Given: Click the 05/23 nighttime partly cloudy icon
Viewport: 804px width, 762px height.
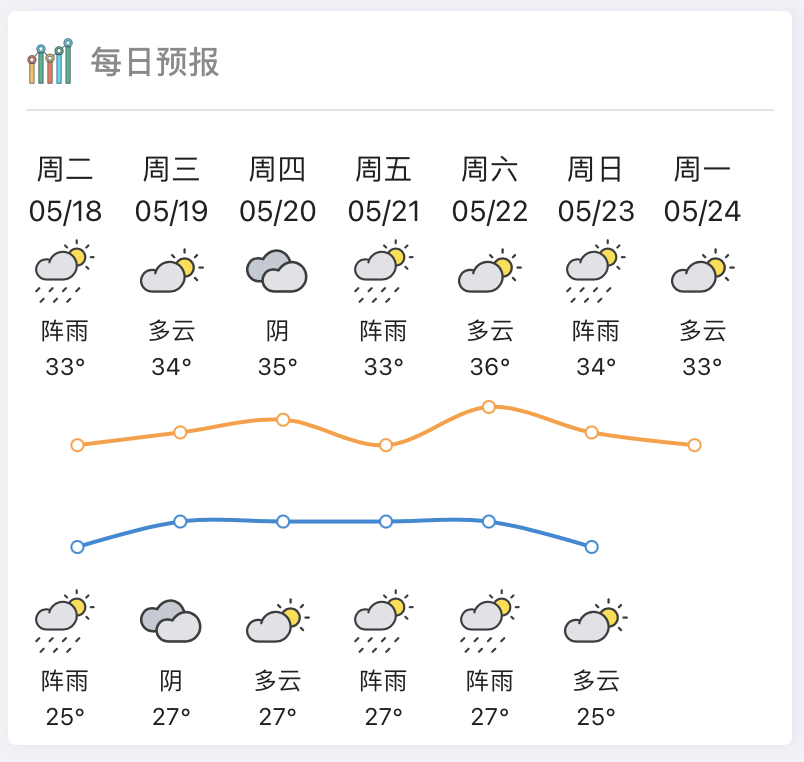Looking at the screenshot, I should (x=596, y=621).
